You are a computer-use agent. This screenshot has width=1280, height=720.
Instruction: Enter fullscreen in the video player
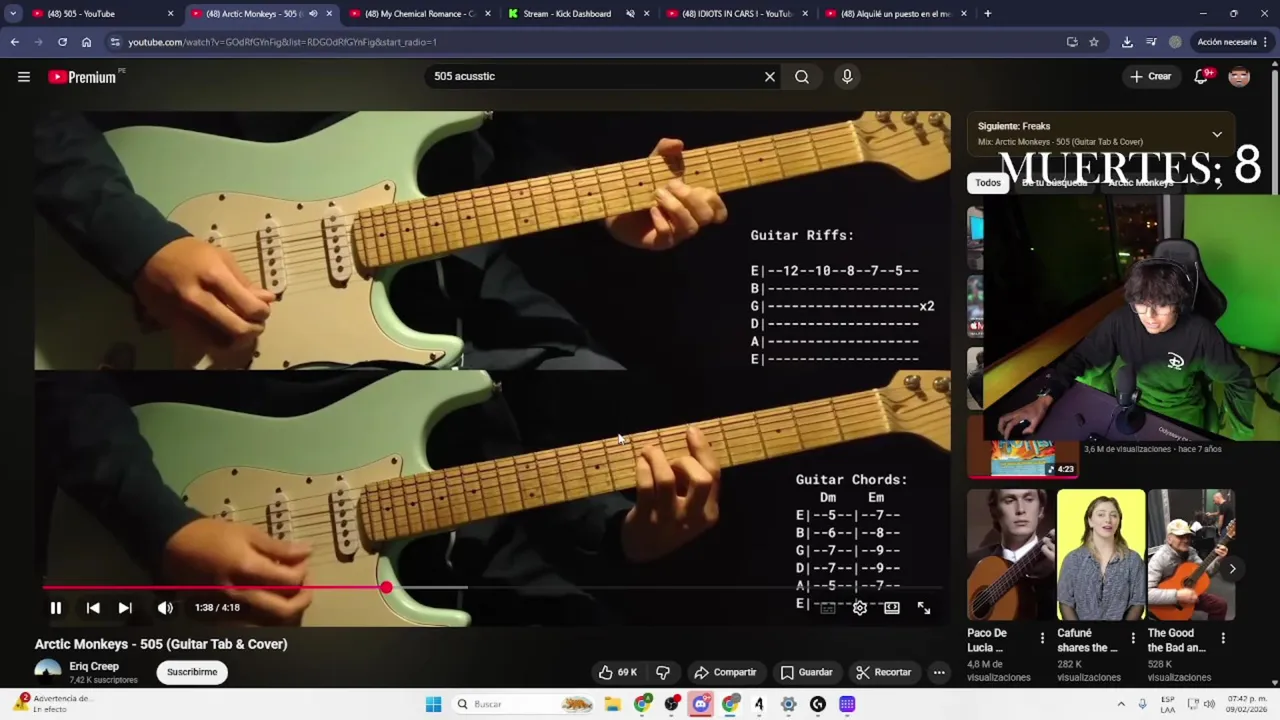924,608
